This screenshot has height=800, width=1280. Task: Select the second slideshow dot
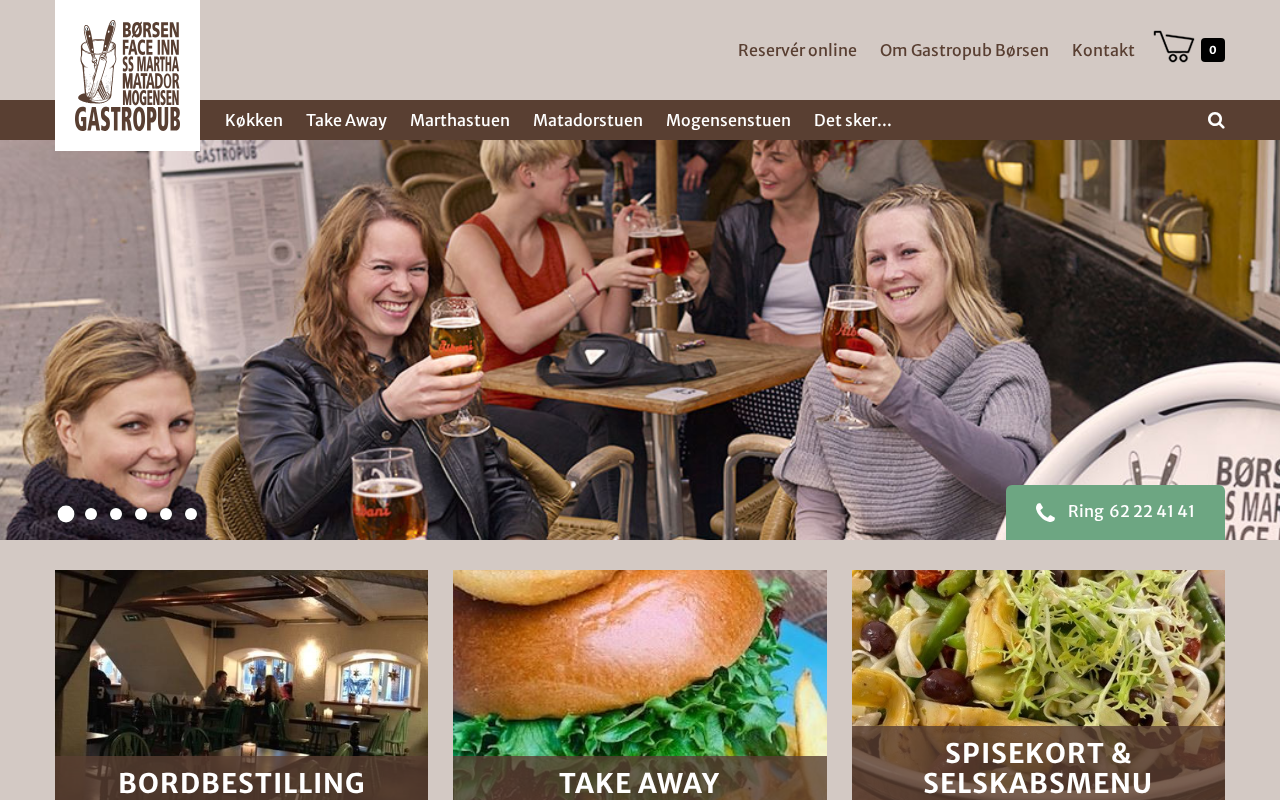pos(91,514)
